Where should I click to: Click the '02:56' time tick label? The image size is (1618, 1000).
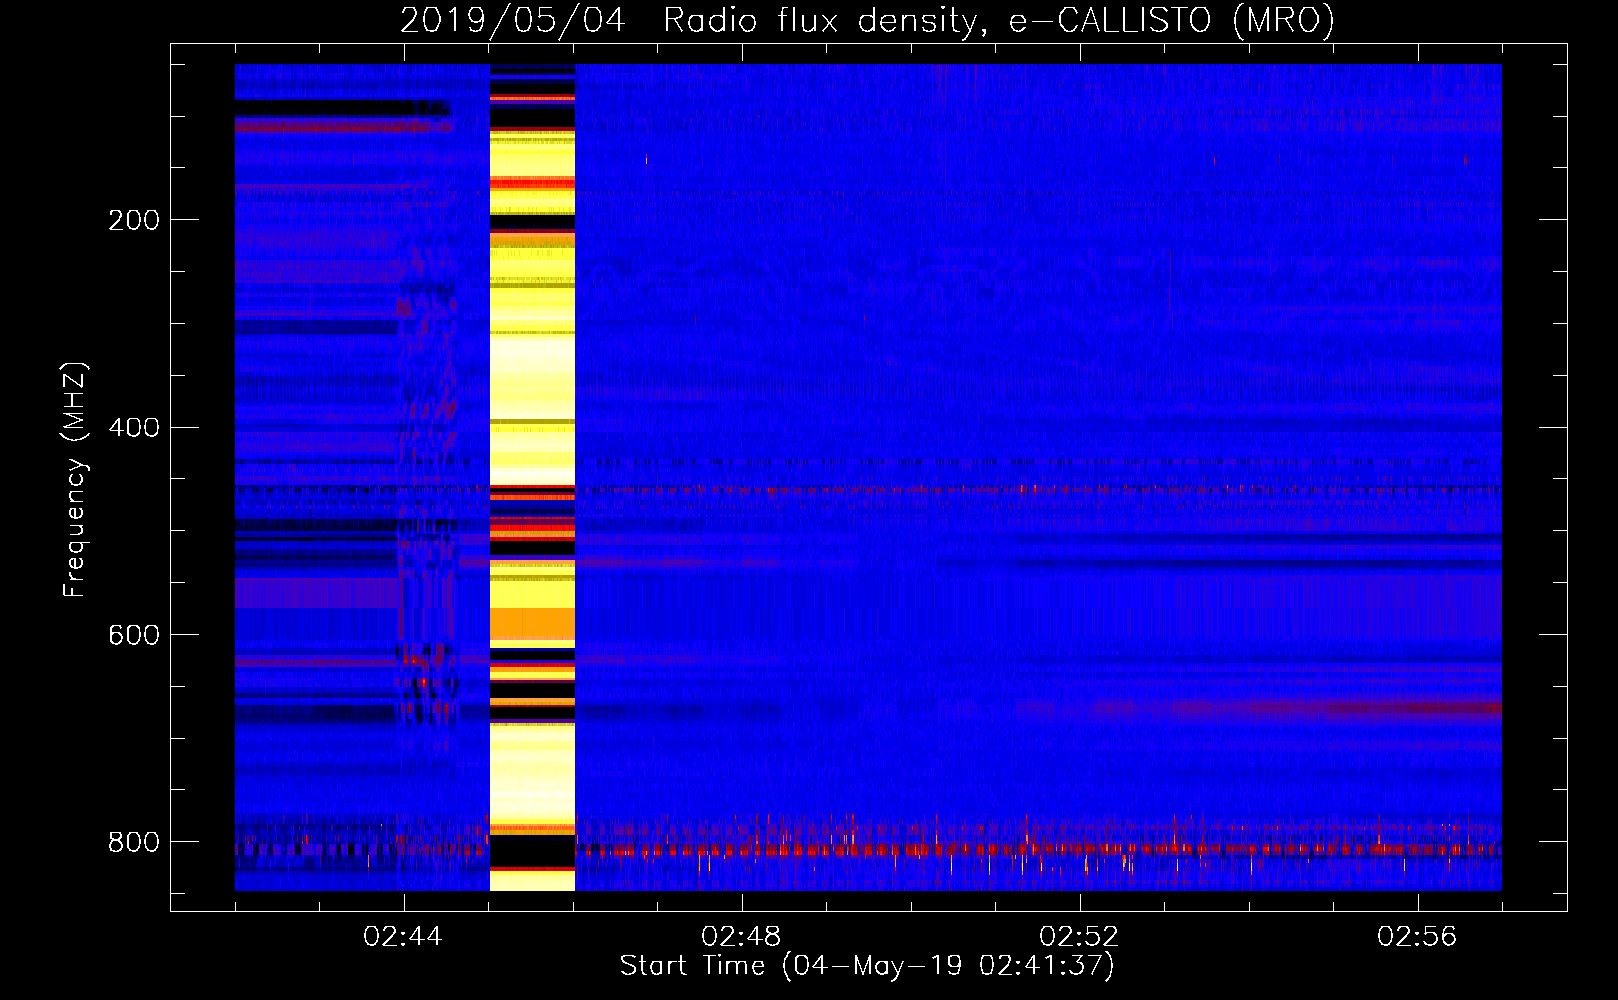tap(1417, 937)
